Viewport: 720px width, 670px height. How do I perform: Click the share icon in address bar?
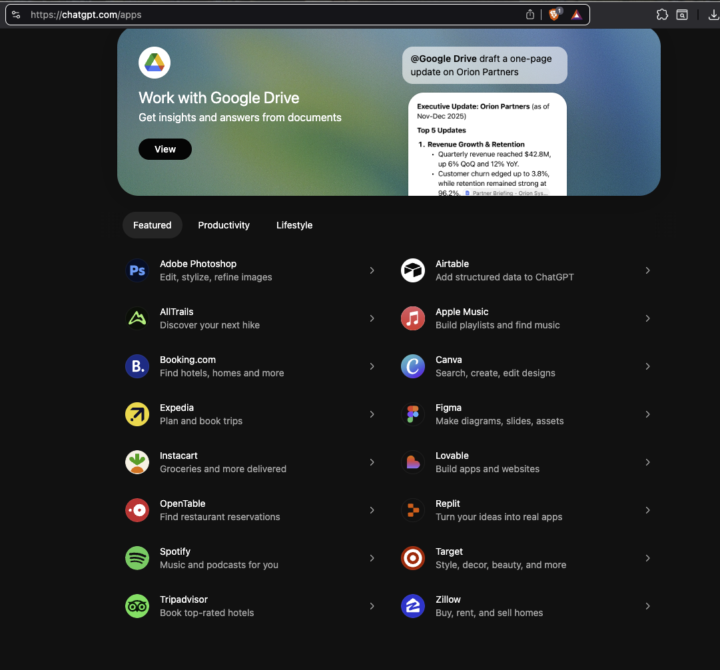pyautogui.click(x=530, y=15)
